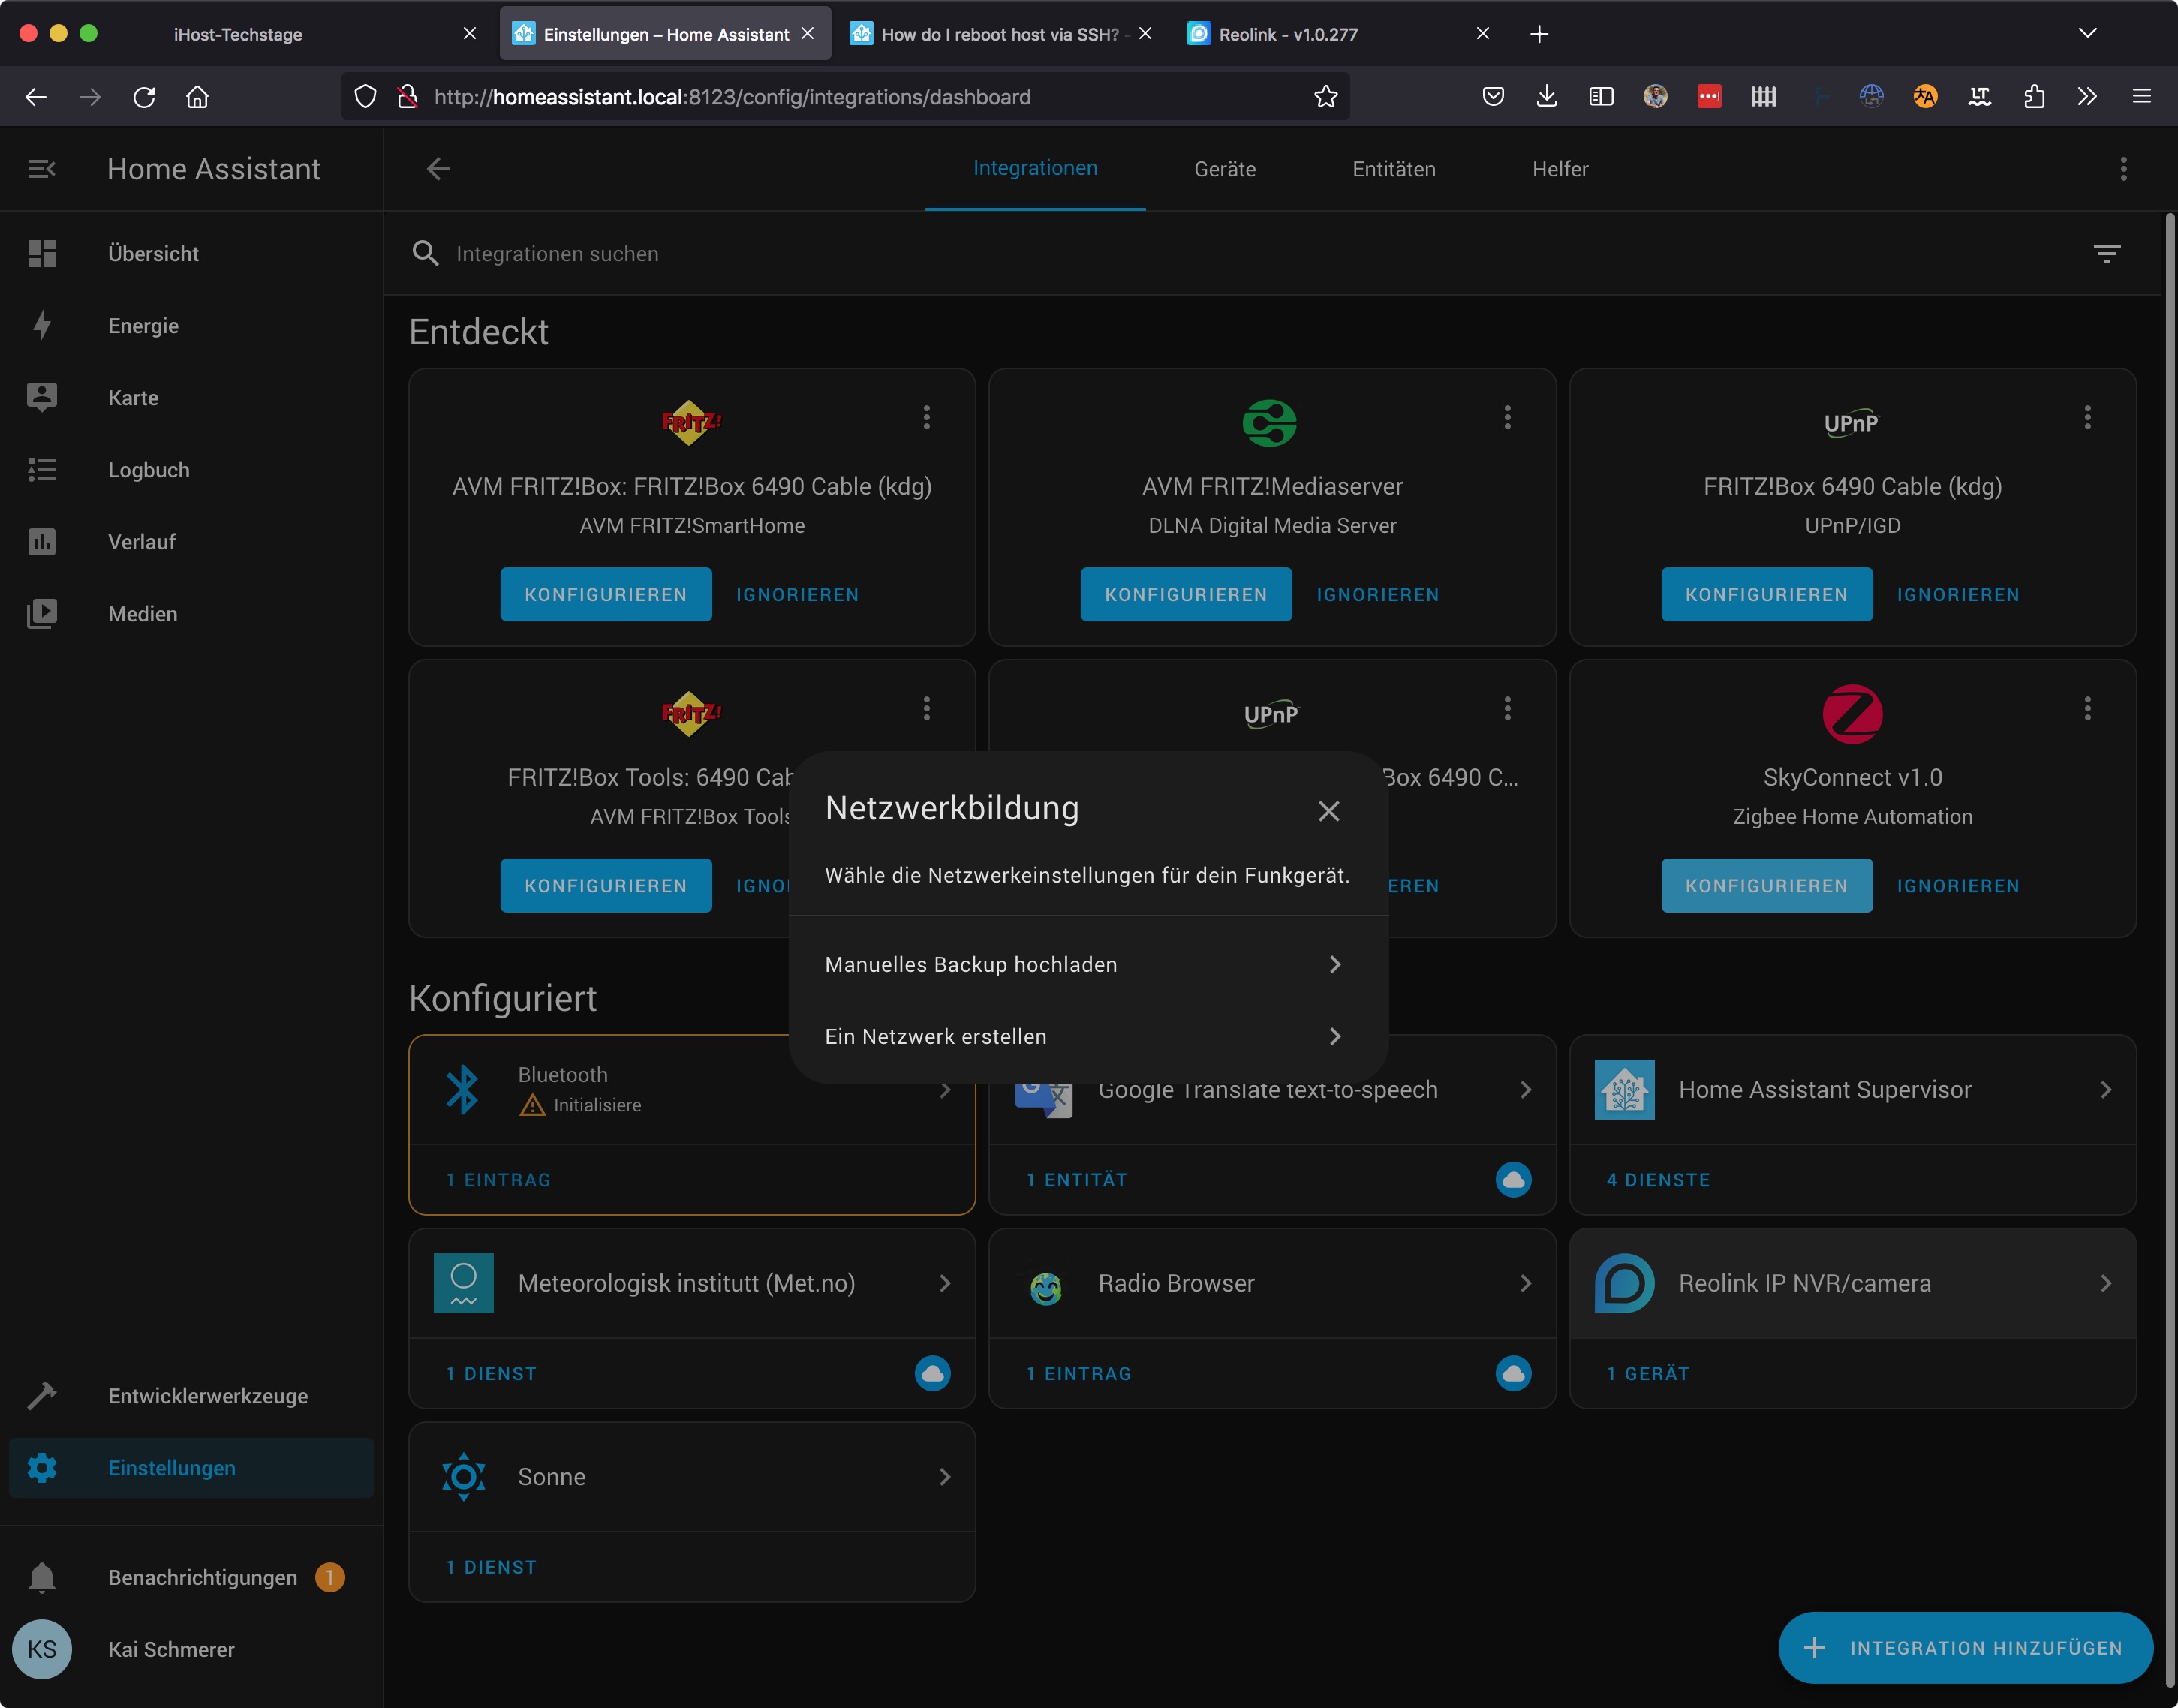
Task: Open three-dot menu on SkyConnect v1.0 card
Action: 2087,709
